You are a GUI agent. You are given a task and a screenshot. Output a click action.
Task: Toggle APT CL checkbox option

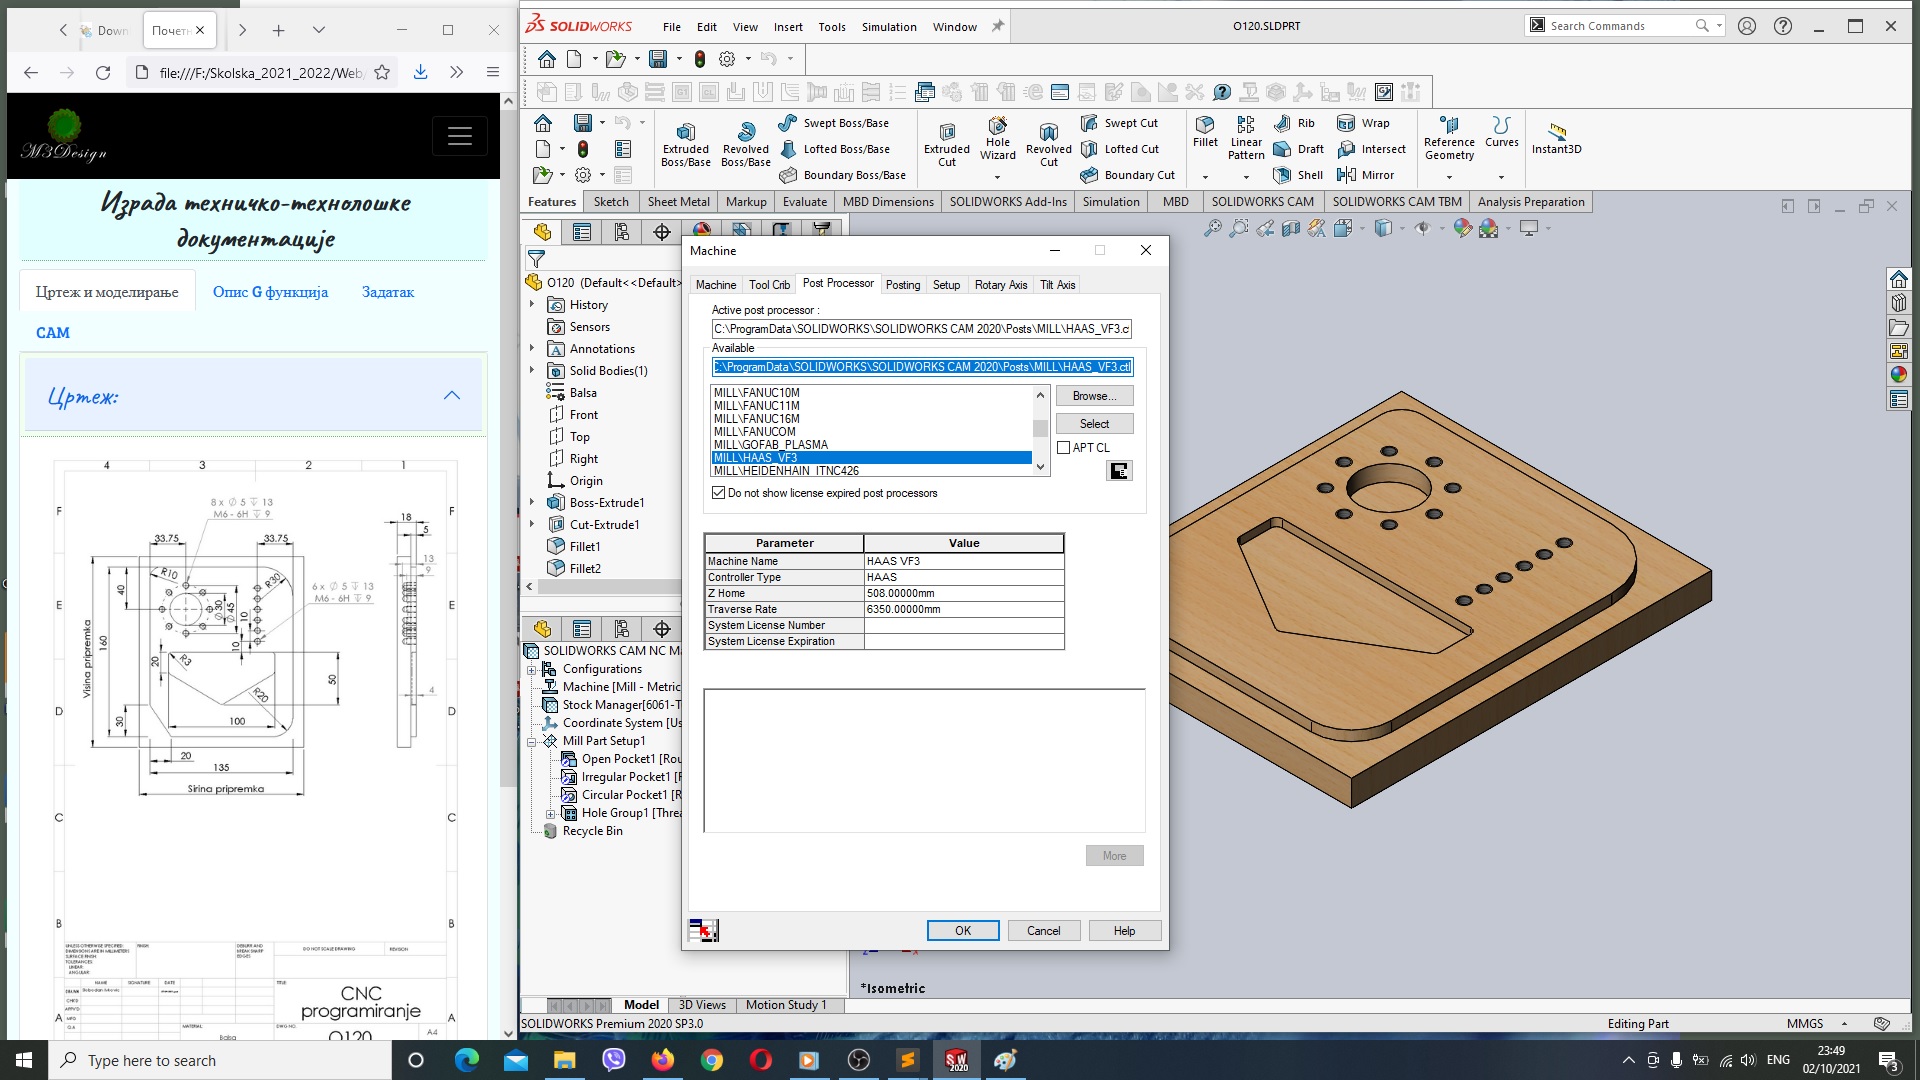1064,447
